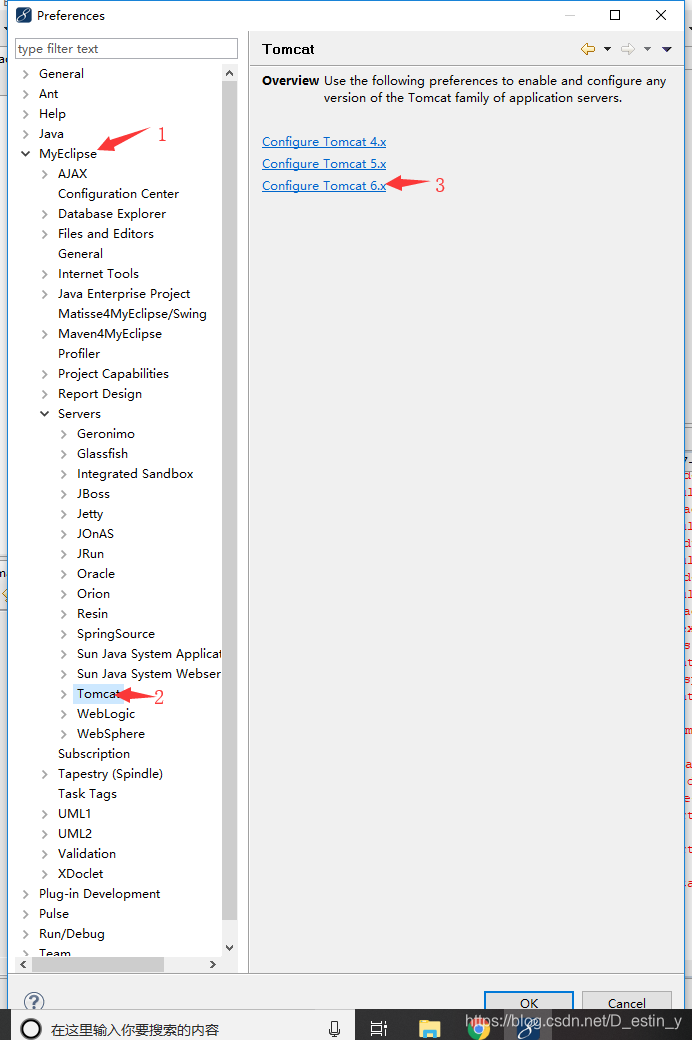The image size is (692, 1040).
Task: Expand the Maven4MyEclipse node
Action: tap(44, 334)
